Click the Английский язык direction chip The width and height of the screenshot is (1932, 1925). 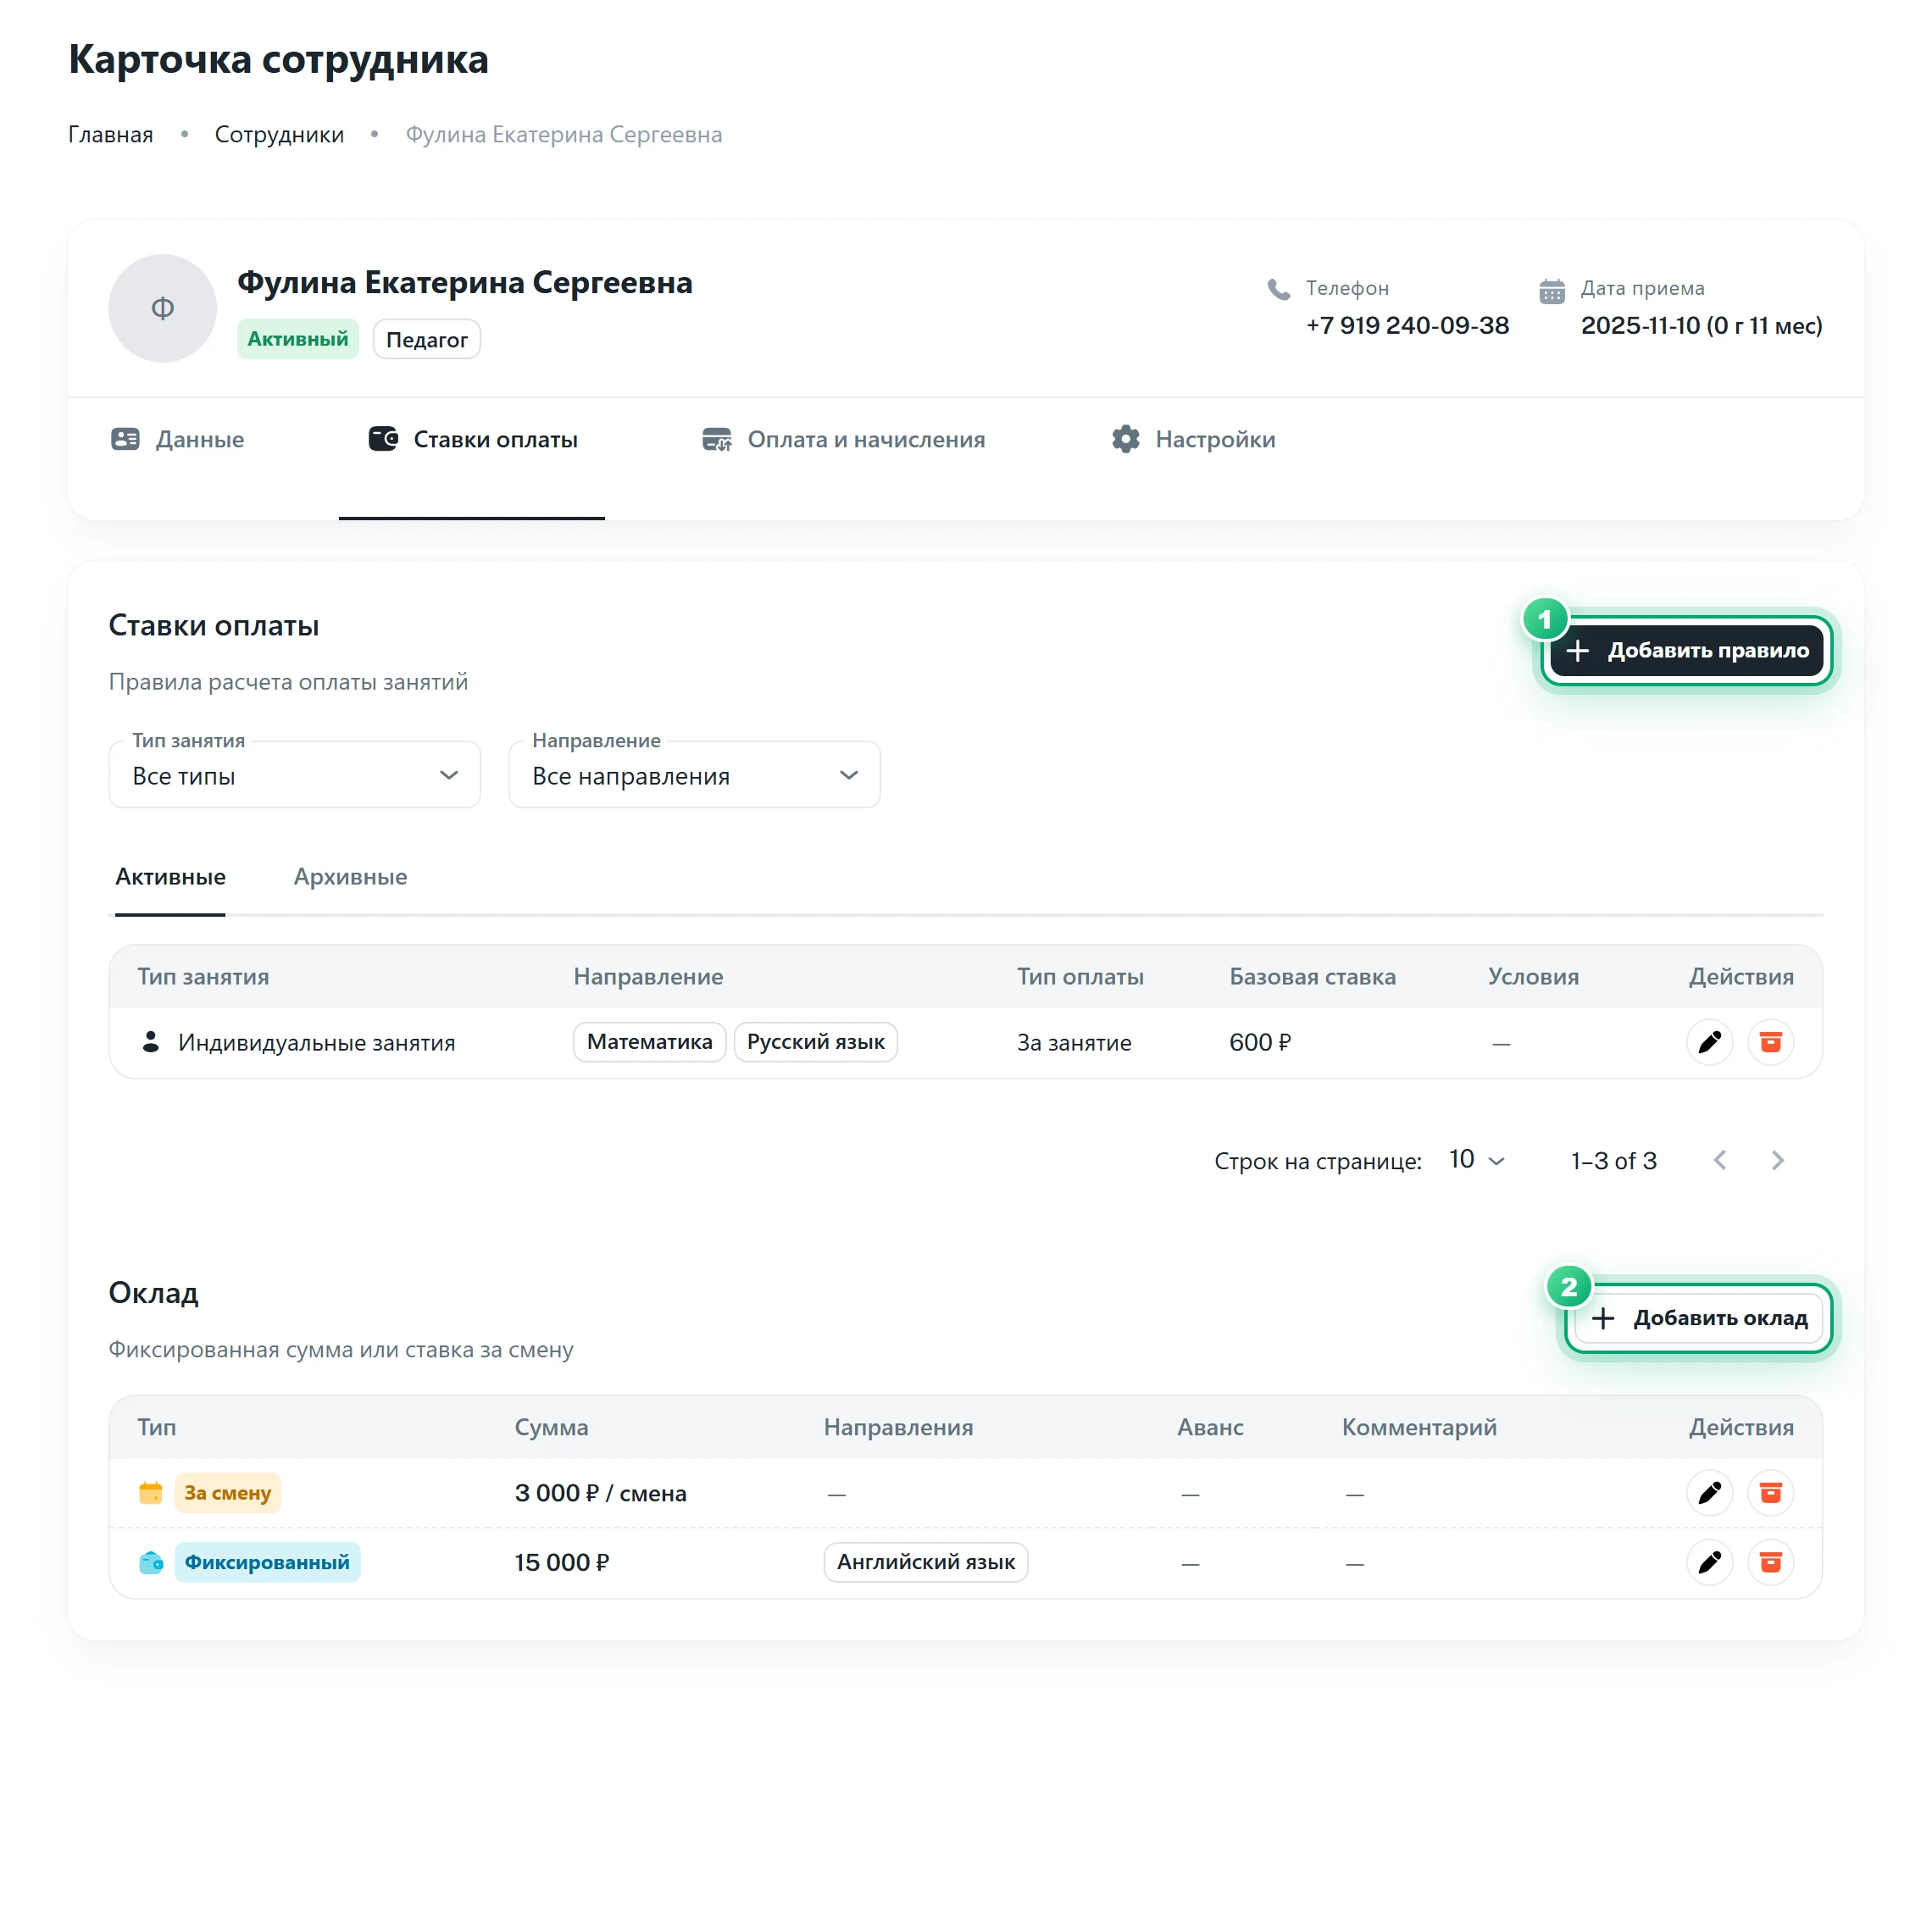click(925, 1561)
